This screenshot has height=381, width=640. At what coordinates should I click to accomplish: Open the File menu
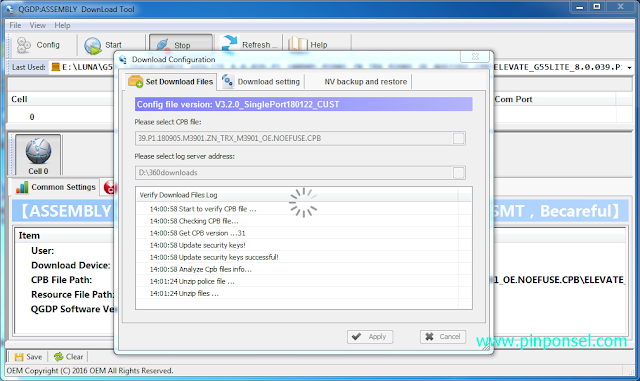click(15, 25)
